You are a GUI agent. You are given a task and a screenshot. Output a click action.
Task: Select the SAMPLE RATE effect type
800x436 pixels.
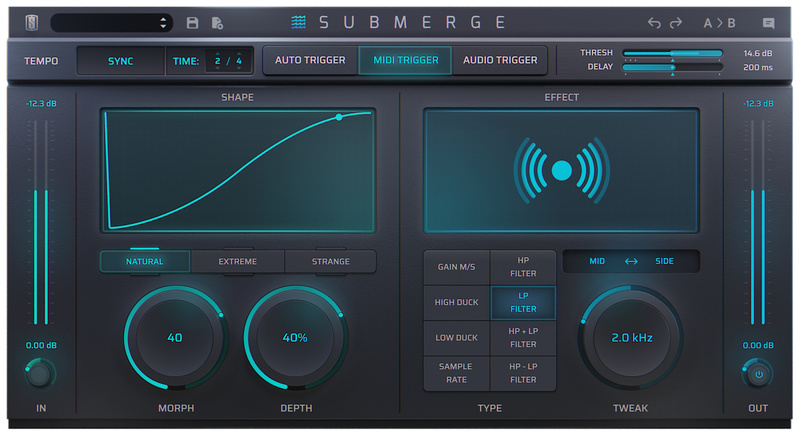[456, 373]
